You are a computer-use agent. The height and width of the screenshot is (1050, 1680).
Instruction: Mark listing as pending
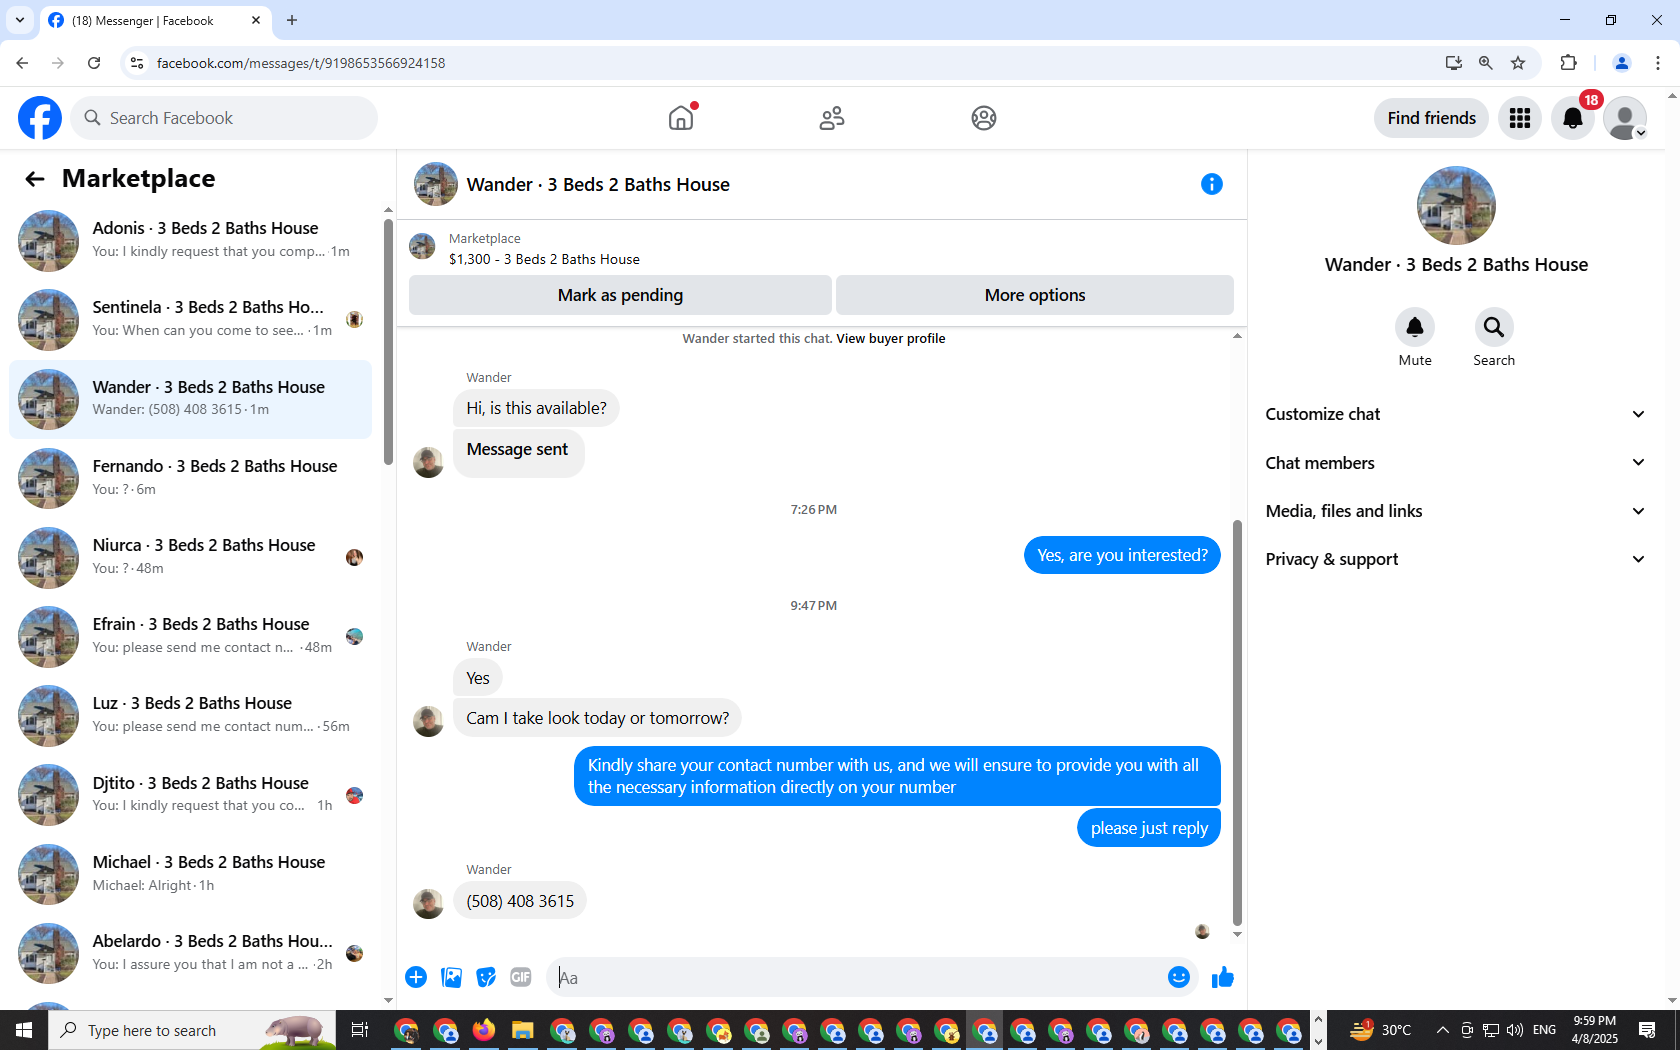(x=620, y=295)
